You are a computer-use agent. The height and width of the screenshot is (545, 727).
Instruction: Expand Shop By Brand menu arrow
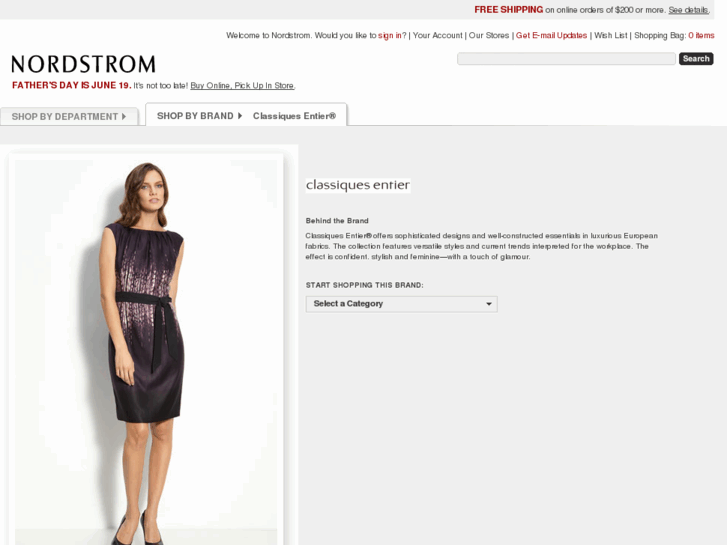coord(240,116)
